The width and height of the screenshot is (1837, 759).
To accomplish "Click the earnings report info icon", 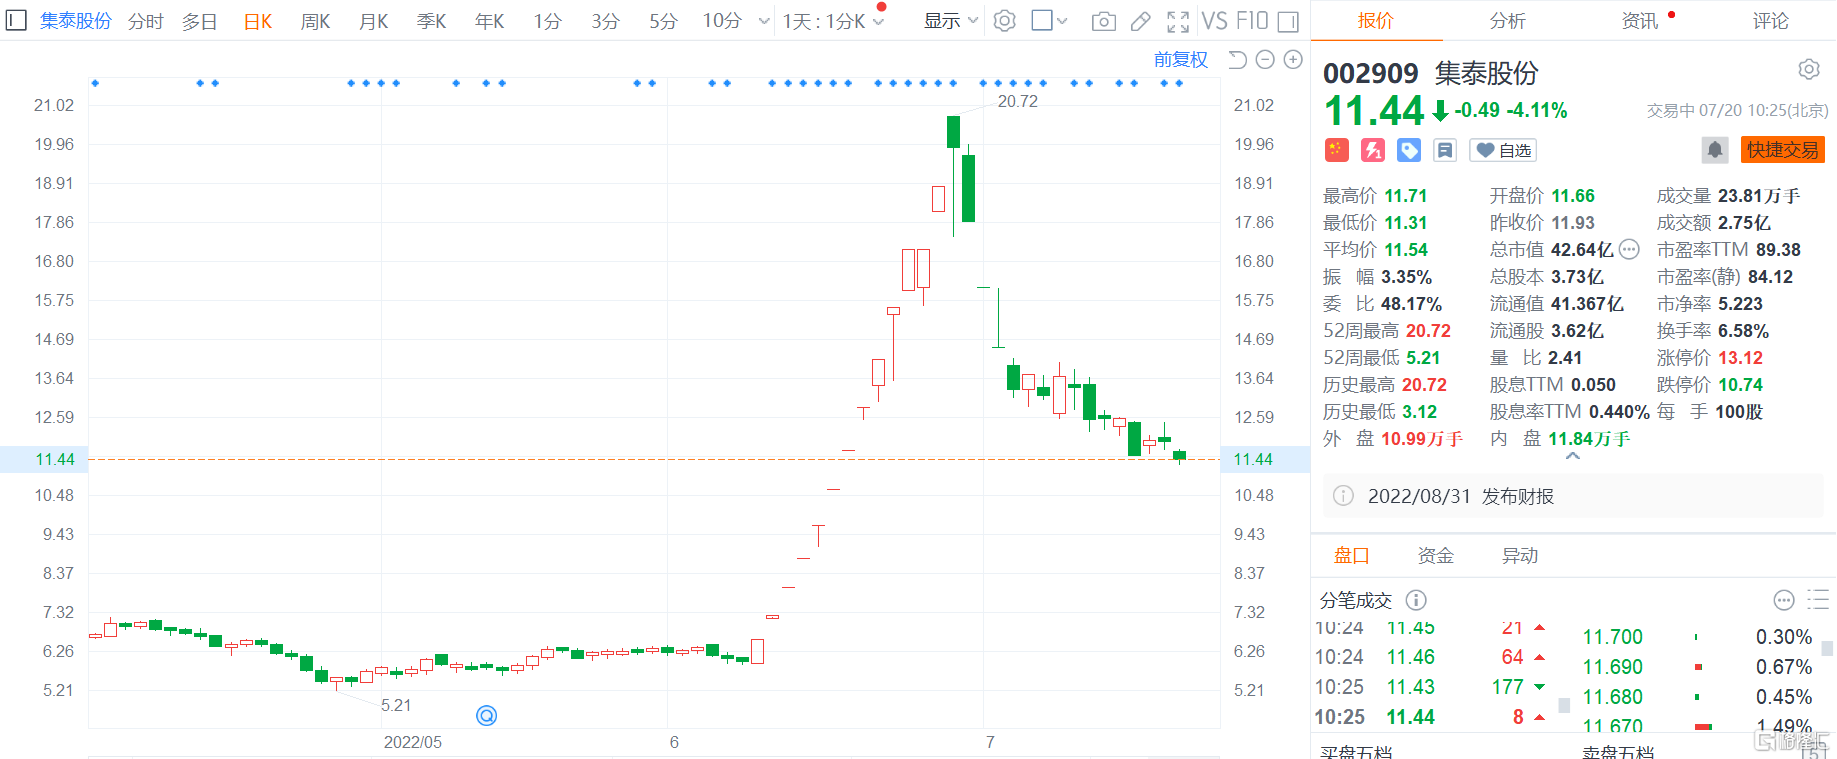I will pos(1344,496).
